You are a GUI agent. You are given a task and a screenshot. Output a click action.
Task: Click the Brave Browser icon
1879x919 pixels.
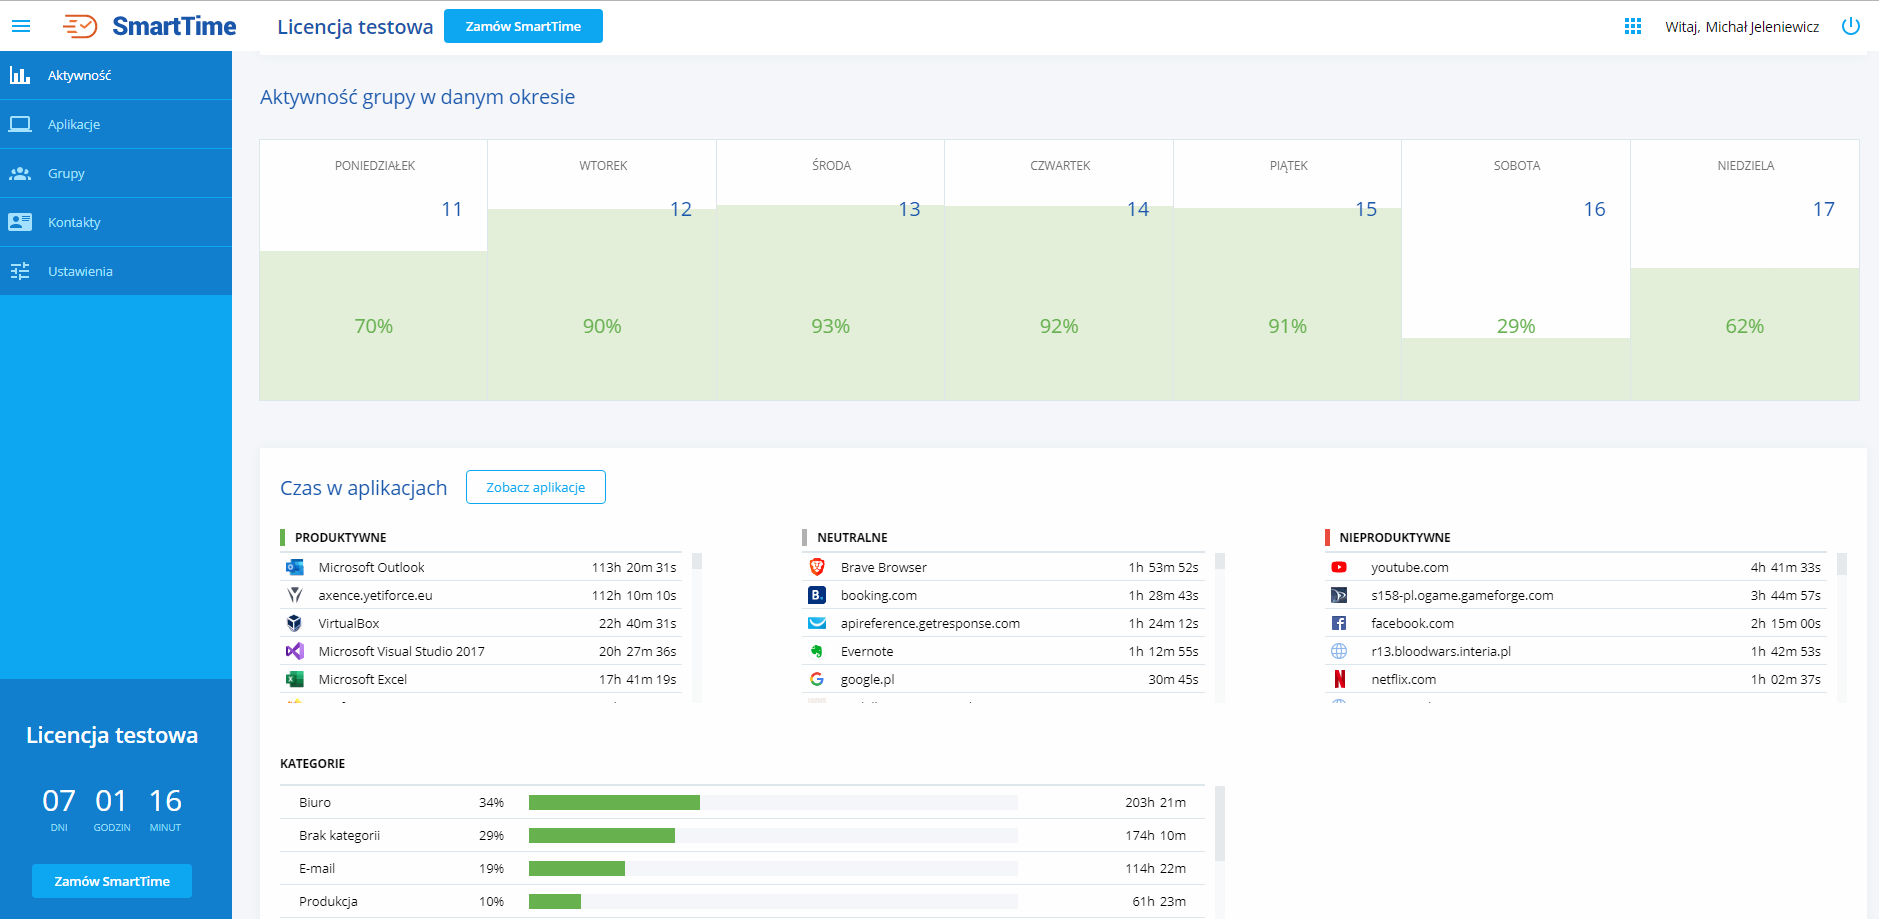point(817,567)
